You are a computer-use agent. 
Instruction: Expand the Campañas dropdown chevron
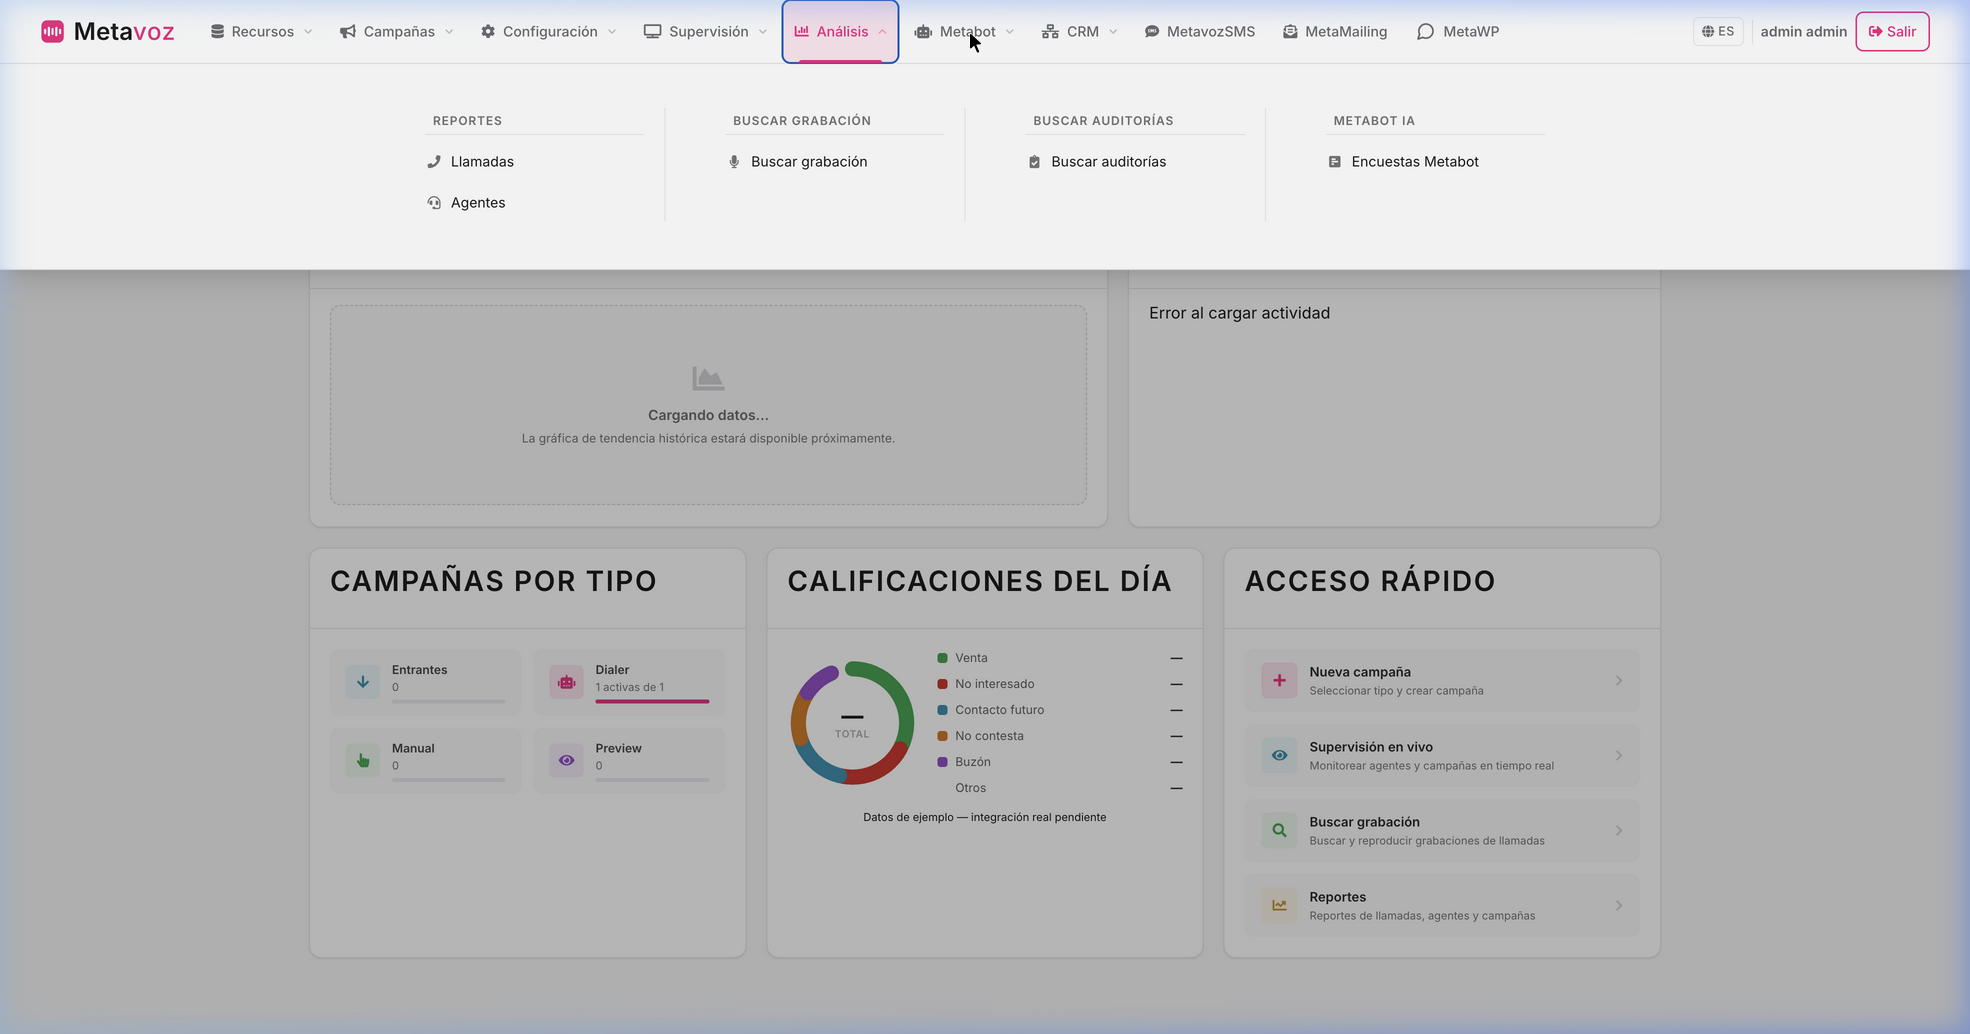pyautogui.click(x=449, y=32)
